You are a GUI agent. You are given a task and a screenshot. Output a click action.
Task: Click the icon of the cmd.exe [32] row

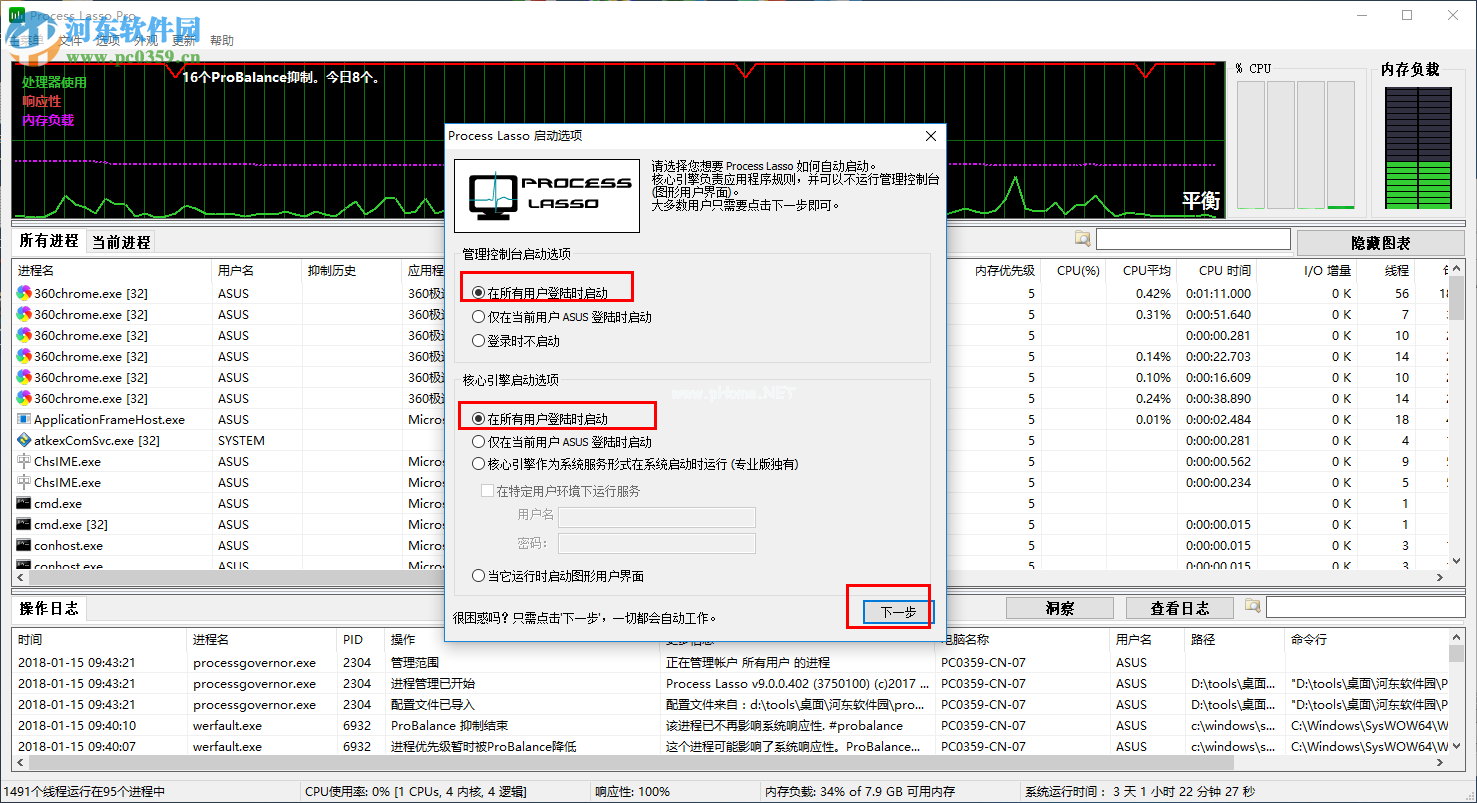24,524
